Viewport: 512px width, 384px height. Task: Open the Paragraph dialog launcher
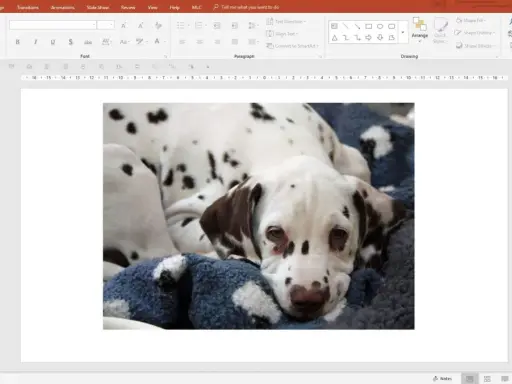pos(320,57)
